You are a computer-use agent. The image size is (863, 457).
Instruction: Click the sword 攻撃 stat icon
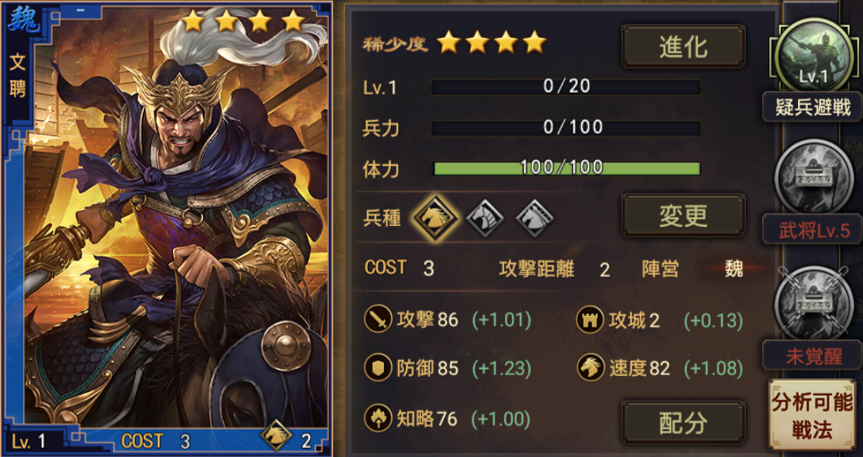(378, 319)
